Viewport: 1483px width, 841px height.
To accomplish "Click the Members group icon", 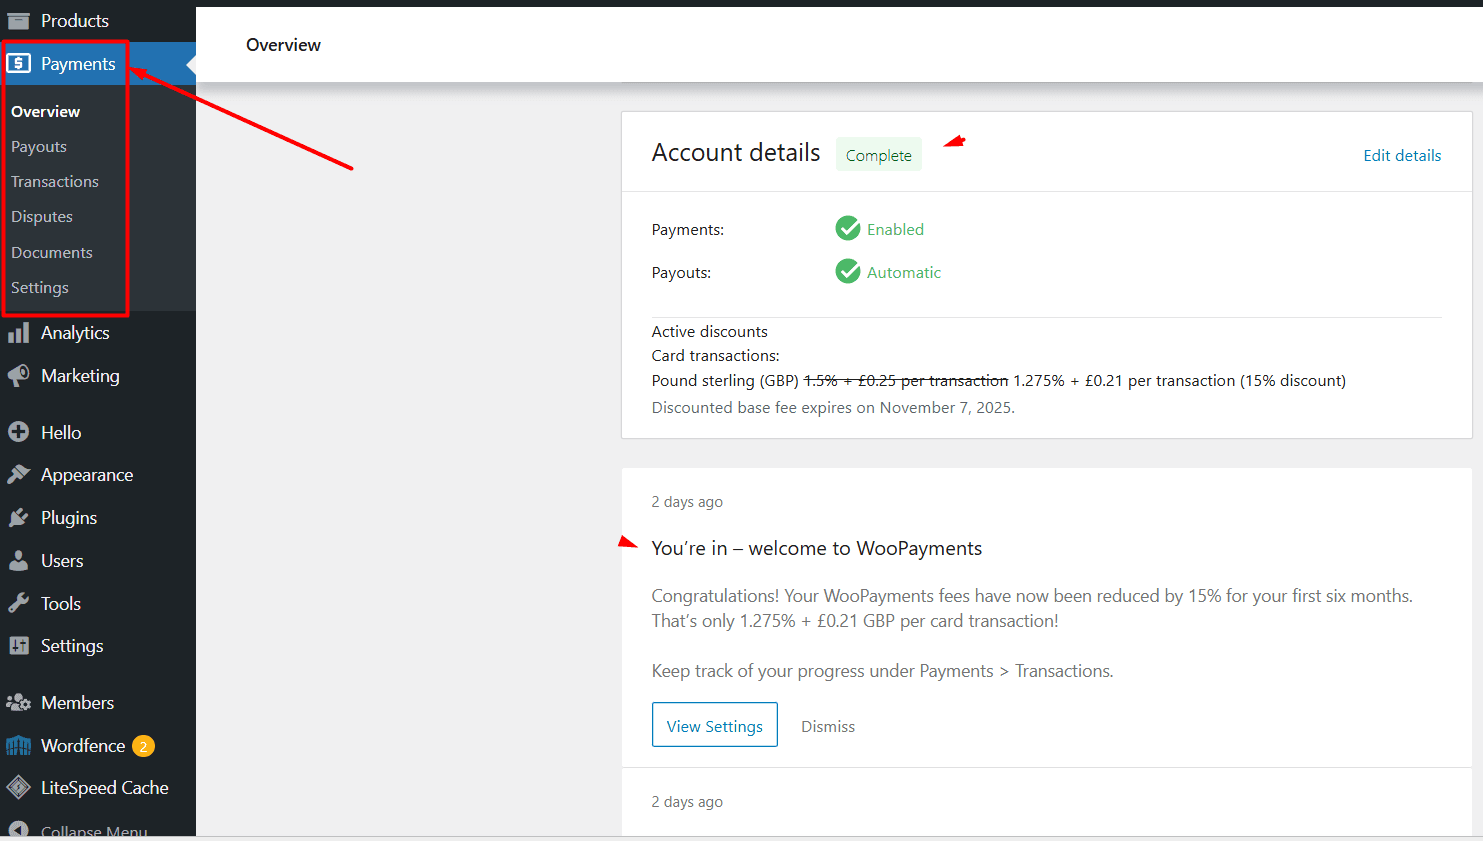I will [x=19, y=703].
